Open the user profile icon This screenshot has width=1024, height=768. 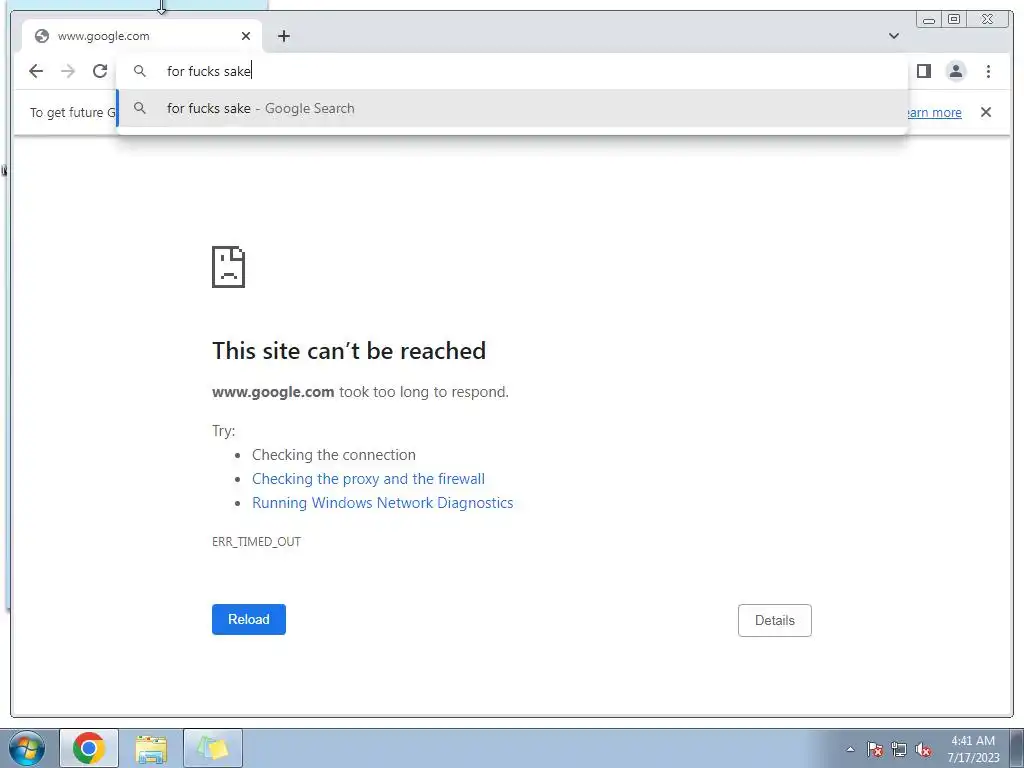956,71
